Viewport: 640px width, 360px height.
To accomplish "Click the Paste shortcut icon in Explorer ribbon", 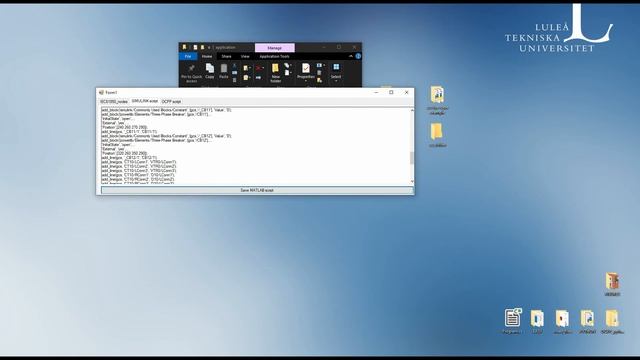I will pos(234,80).
